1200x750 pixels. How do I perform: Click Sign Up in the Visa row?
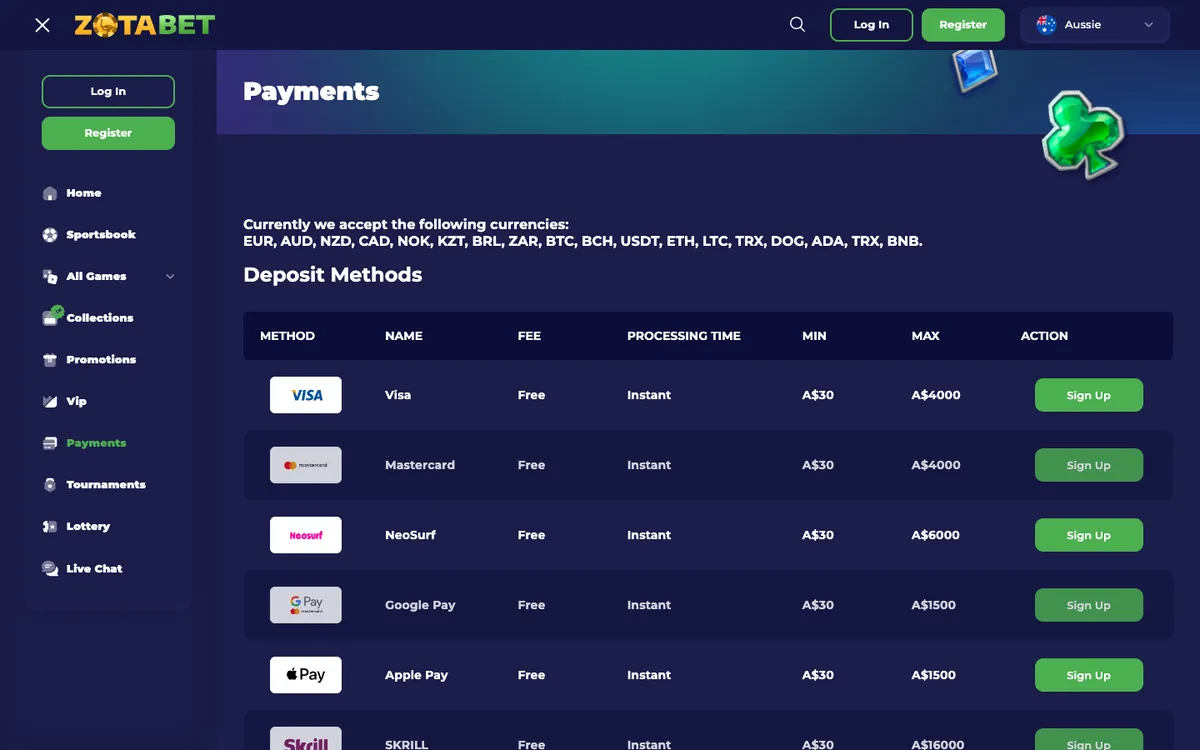pos(1089,395)
